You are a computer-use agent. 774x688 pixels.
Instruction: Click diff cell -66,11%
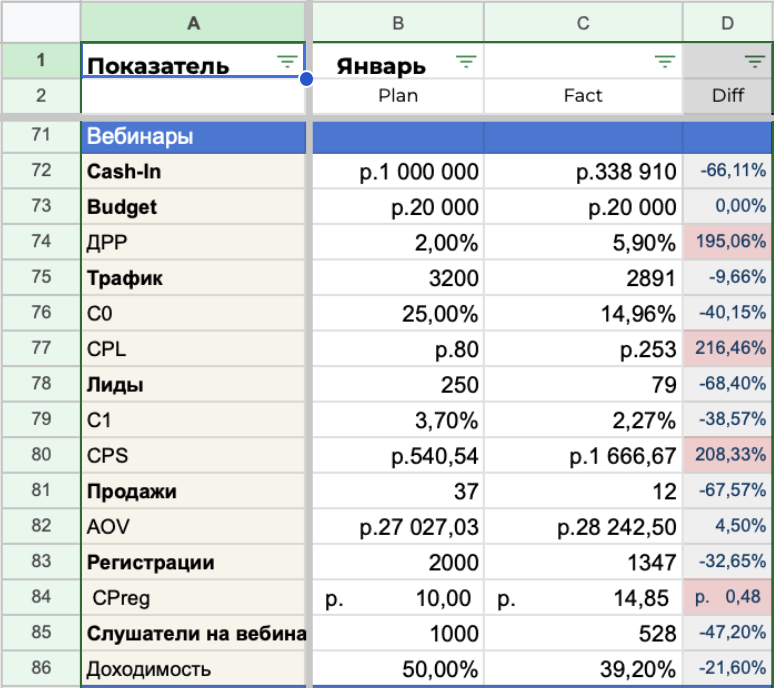(728, 171)
